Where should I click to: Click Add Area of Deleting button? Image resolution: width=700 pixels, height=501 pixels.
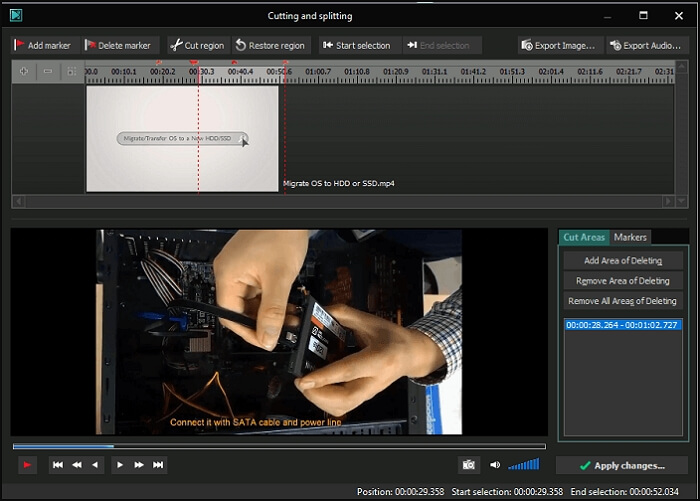click(x=622, y=261)
